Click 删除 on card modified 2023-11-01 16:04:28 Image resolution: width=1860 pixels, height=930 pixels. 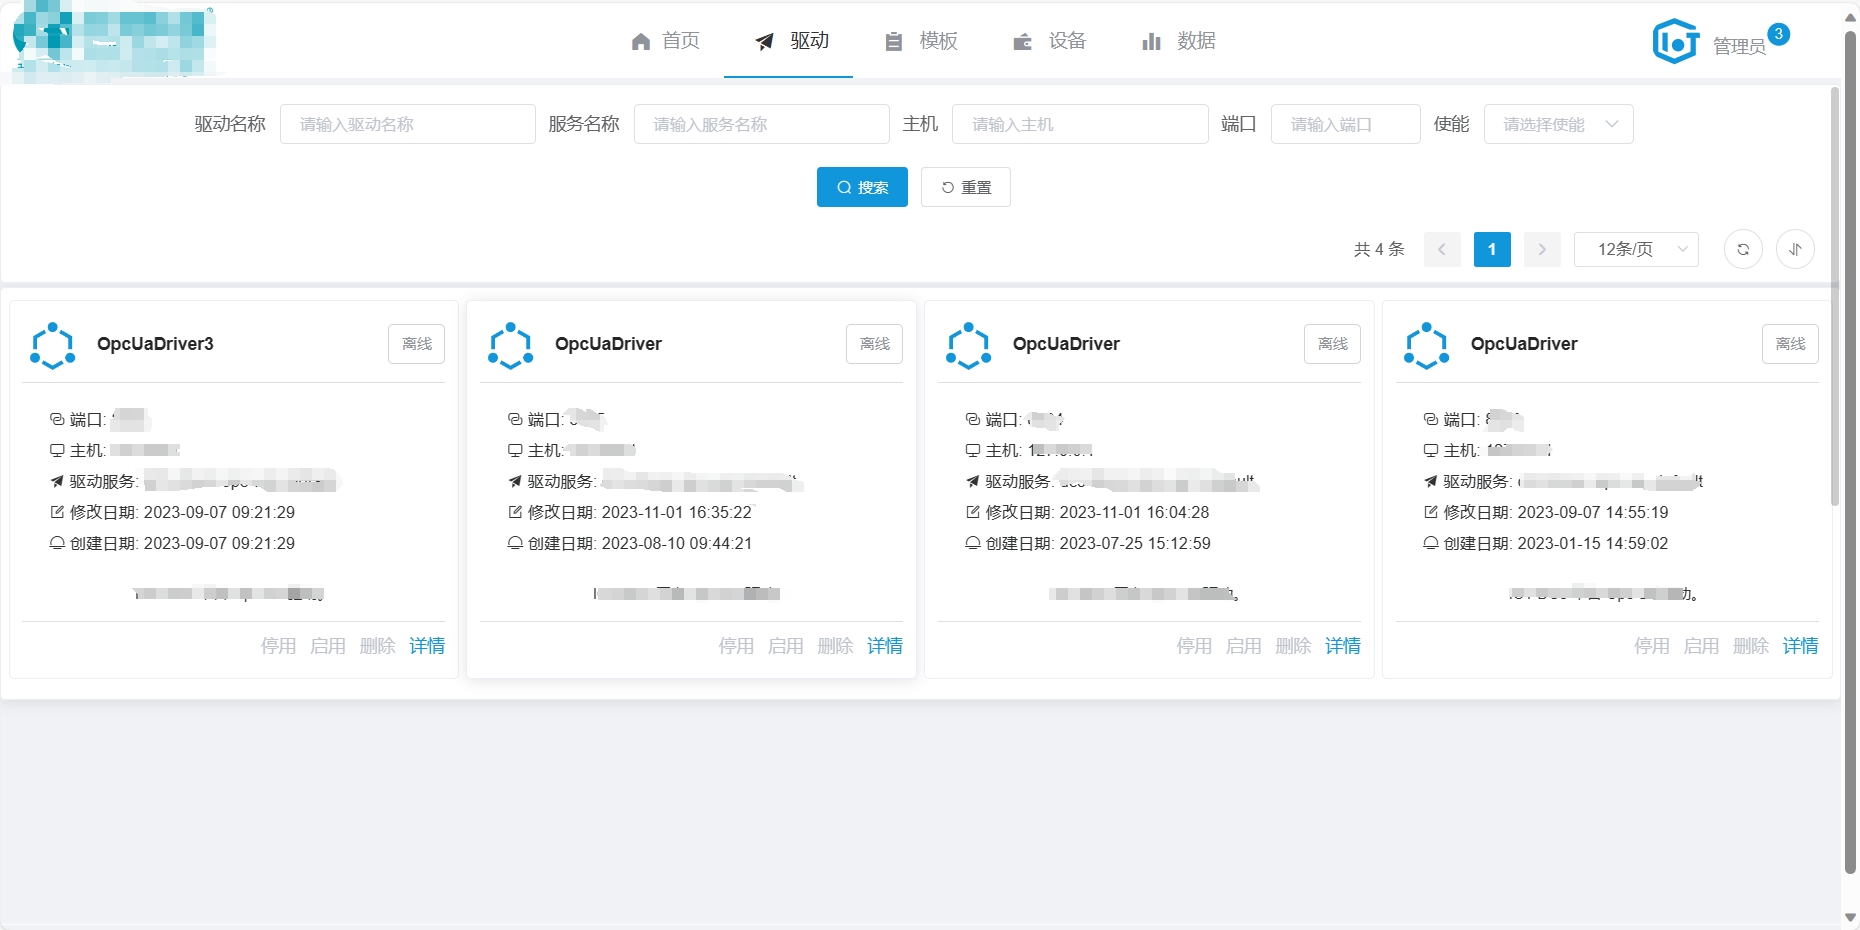pyautogui.click(x=1293, y=646)
